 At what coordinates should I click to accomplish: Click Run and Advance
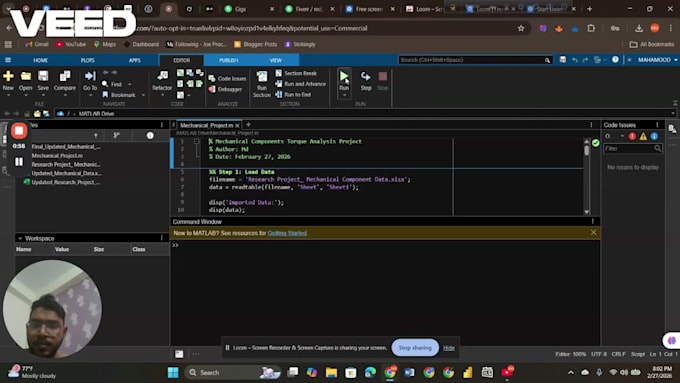[x=301, y=84]
